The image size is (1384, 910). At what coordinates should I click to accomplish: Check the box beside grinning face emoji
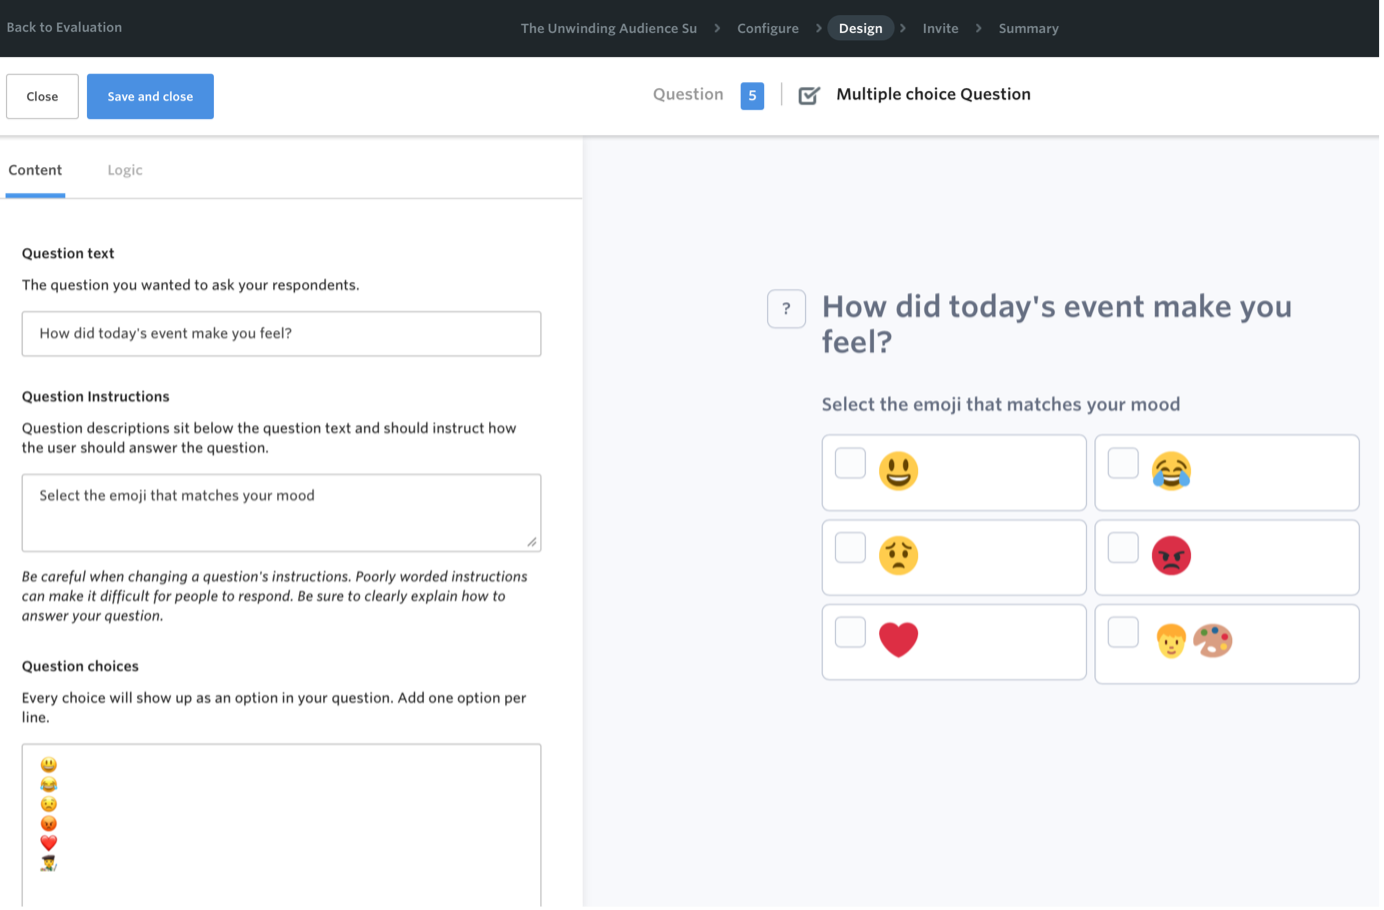[850, 463]
